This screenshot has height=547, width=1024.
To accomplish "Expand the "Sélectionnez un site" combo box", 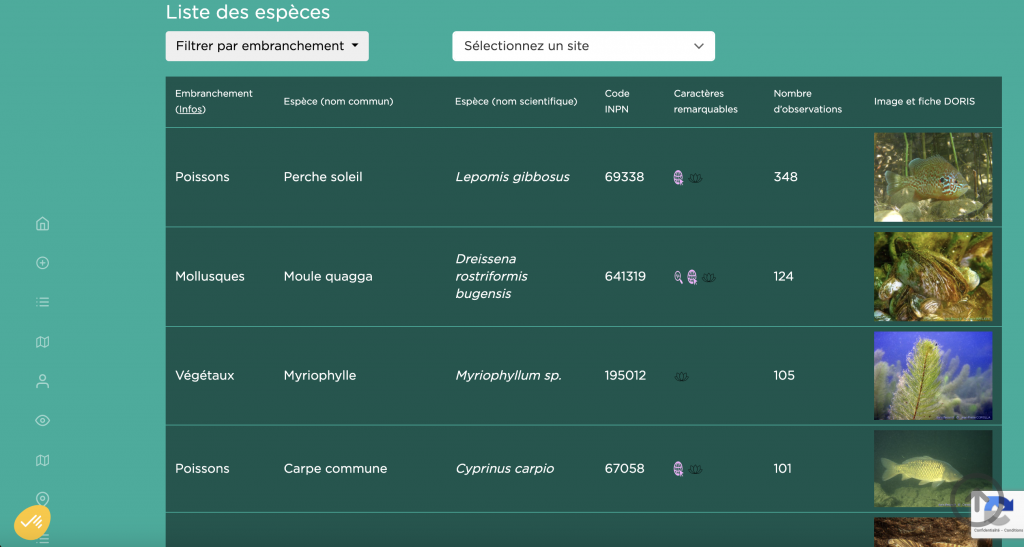I will 583,46.
